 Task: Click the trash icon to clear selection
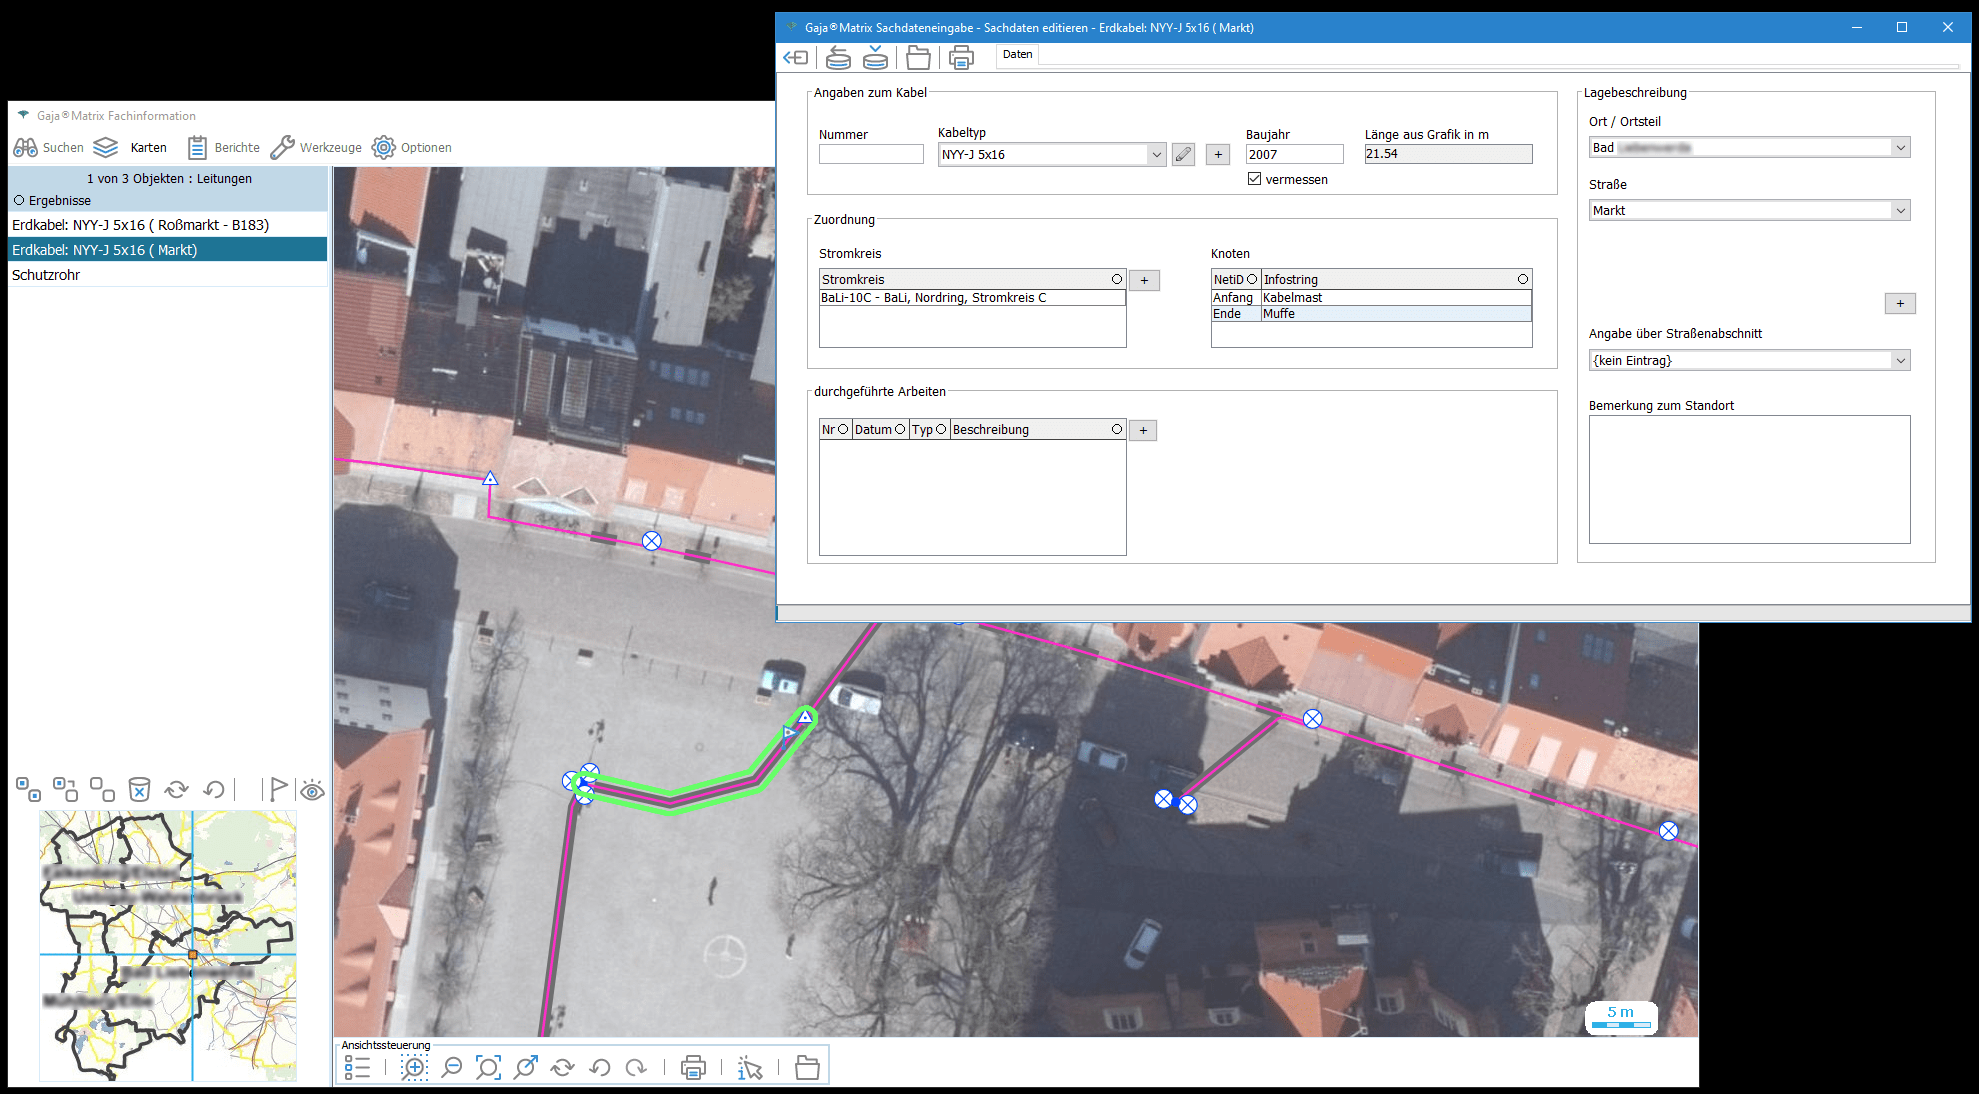[x=140, y=790]
